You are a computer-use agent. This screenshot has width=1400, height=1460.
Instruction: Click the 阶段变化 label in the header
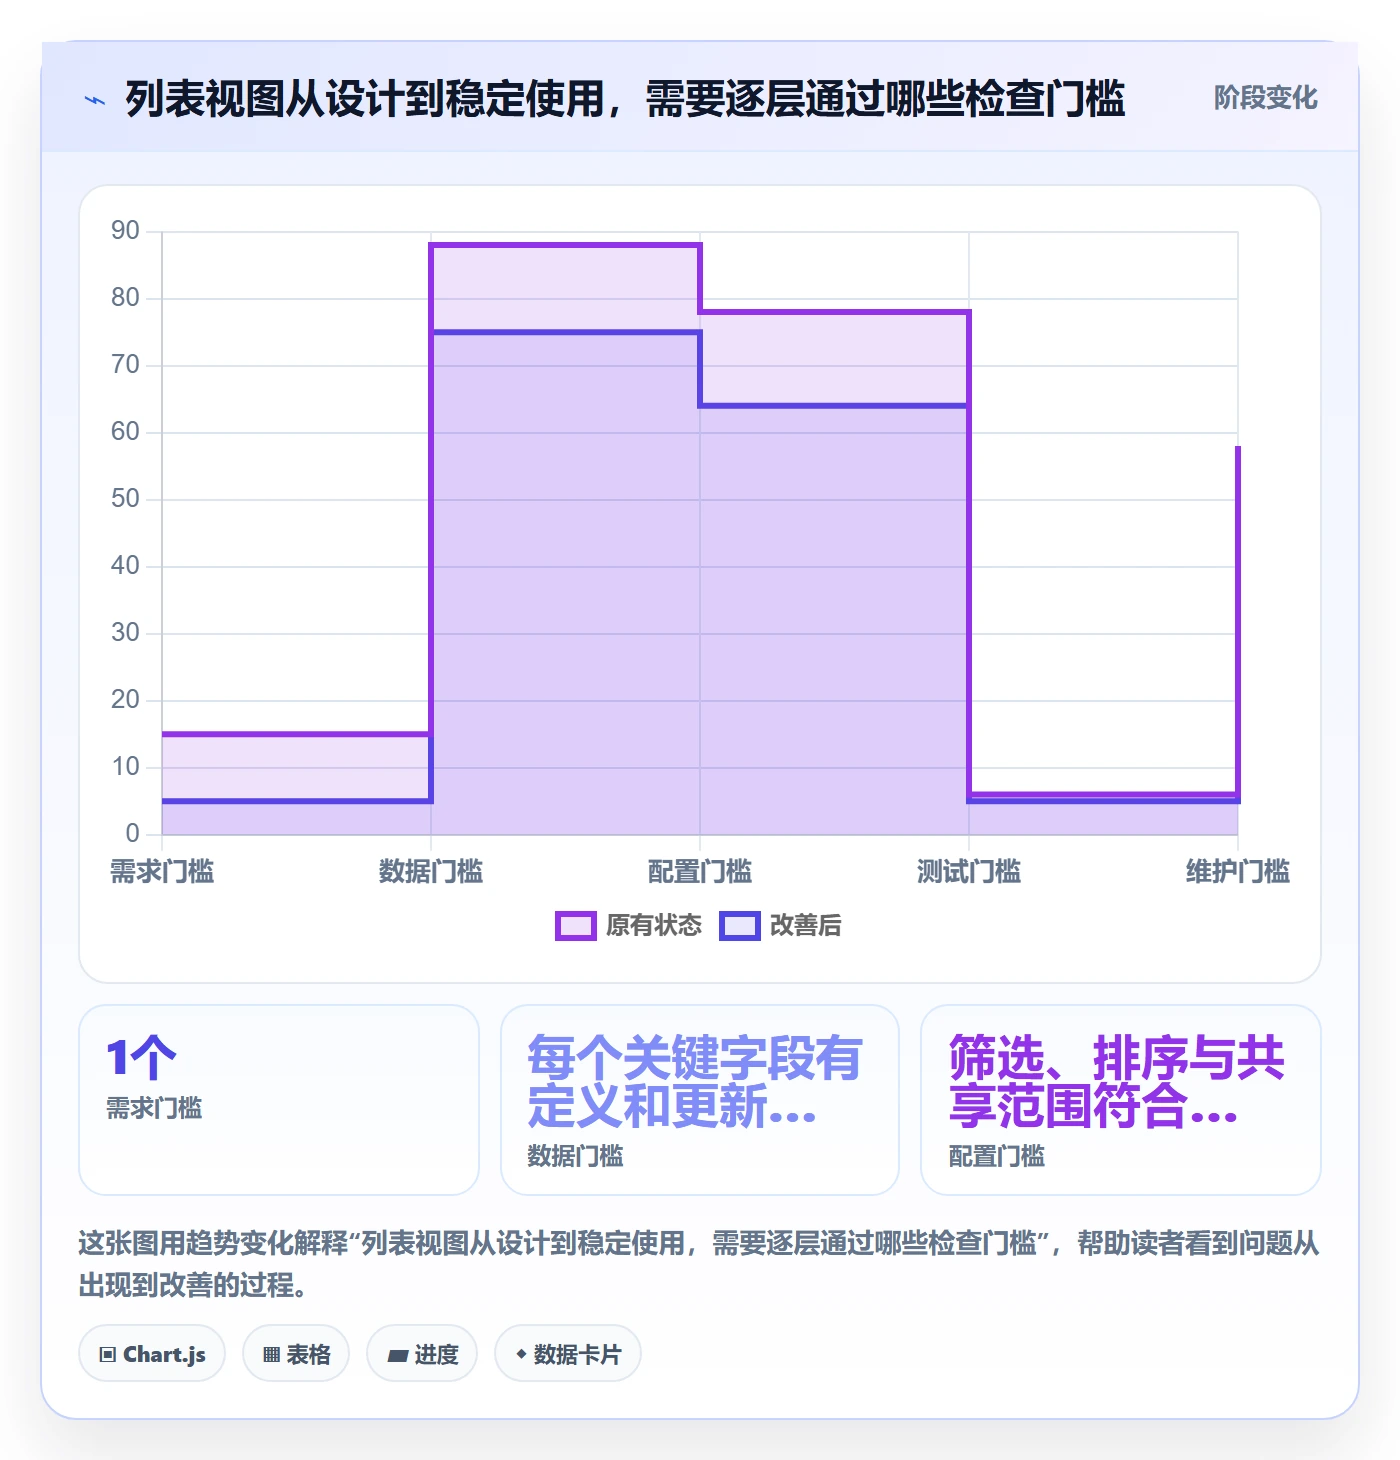point(1265,98)
